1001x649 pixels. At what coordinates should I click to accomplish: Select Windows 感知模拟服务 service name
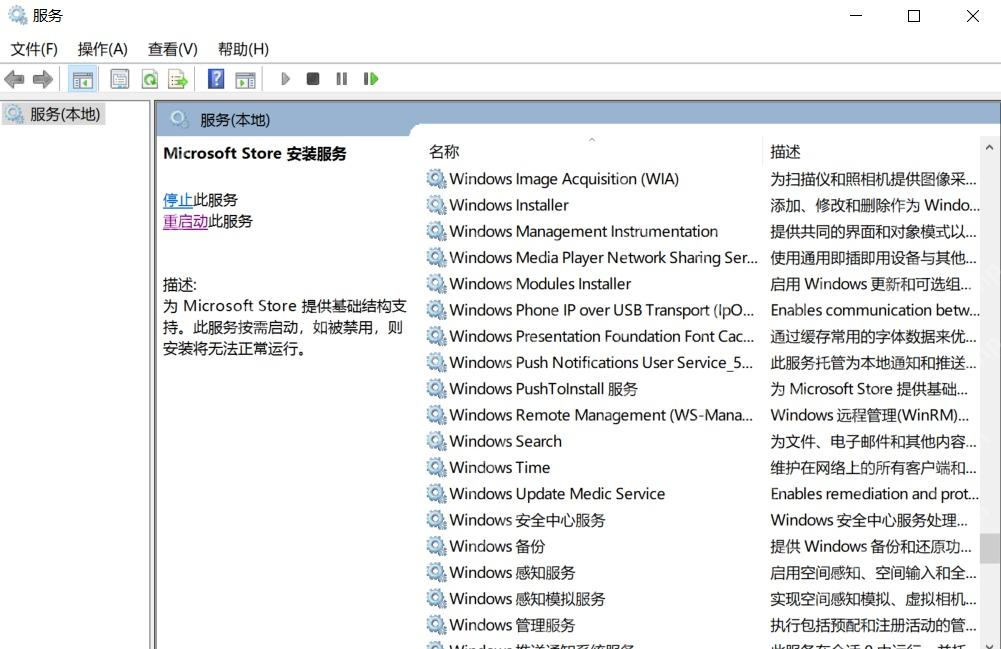pyautogui.click(x=527, y=599)
